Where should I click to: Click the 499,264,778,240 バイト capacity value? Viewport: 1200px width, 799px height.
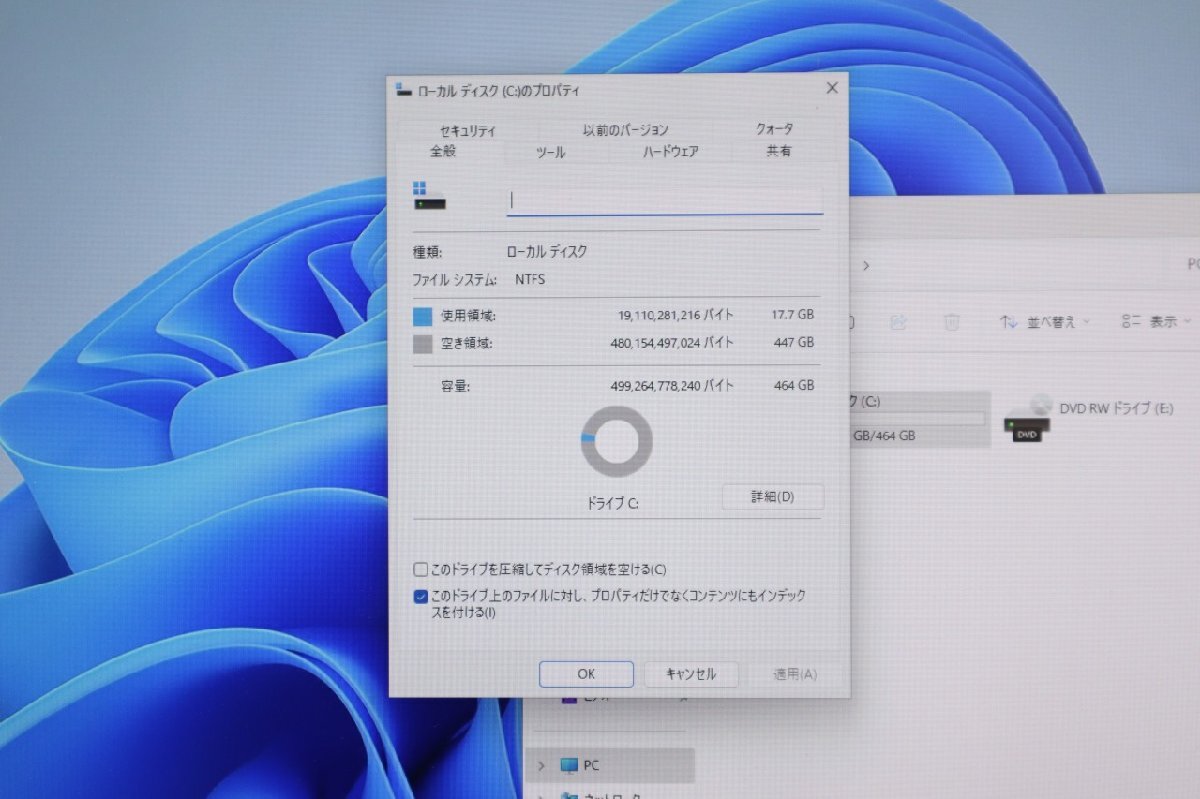pos(672,386)
